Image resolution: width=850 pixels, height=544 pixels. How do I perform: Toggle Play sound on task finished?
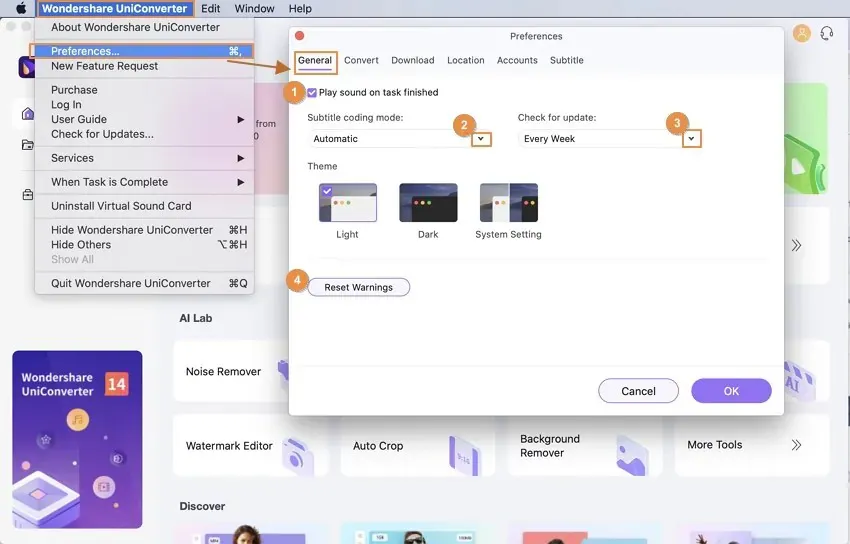312,93
